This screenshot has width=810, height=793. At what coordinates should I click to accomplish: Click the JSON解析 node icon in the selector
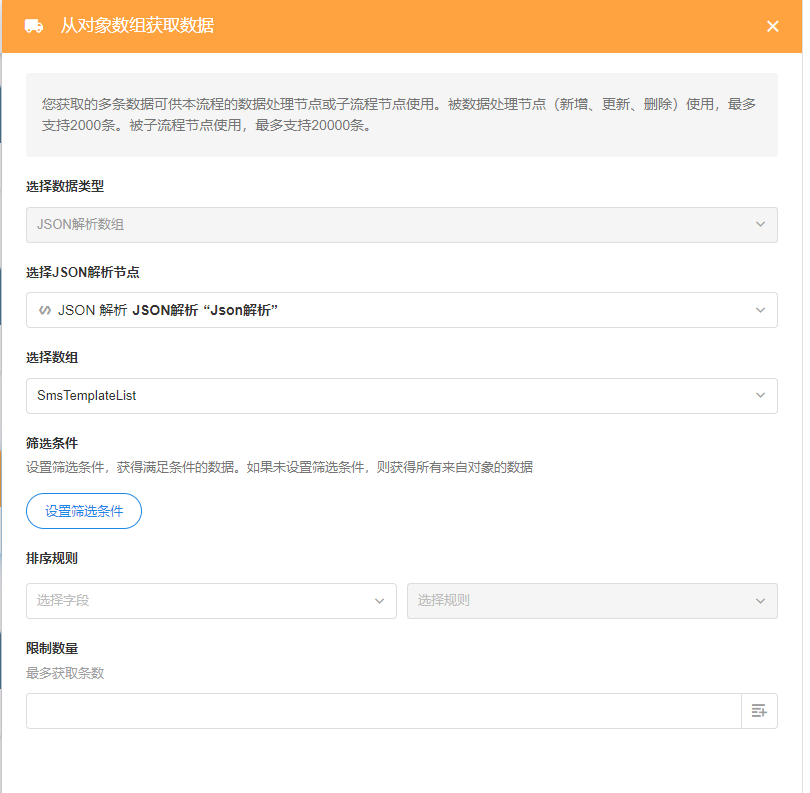(x=45, y=310)
